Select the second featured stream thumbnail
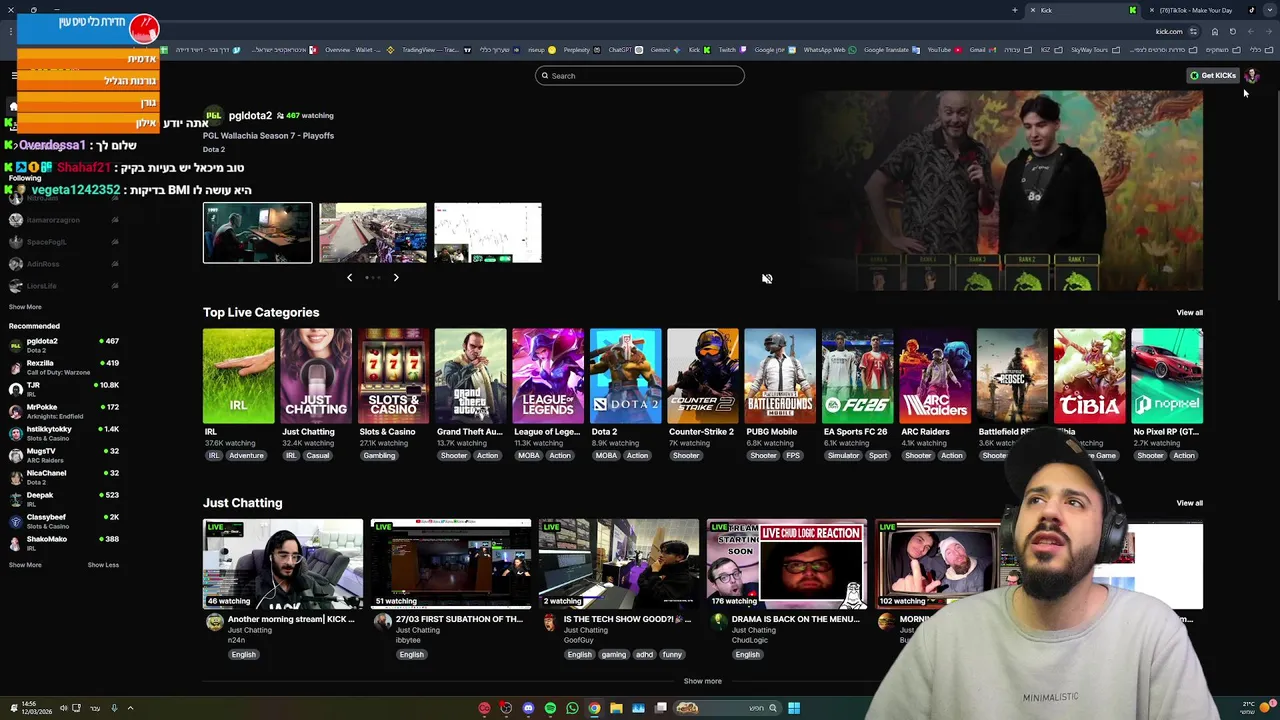The image size is (1280, 720). click(373, 233)
